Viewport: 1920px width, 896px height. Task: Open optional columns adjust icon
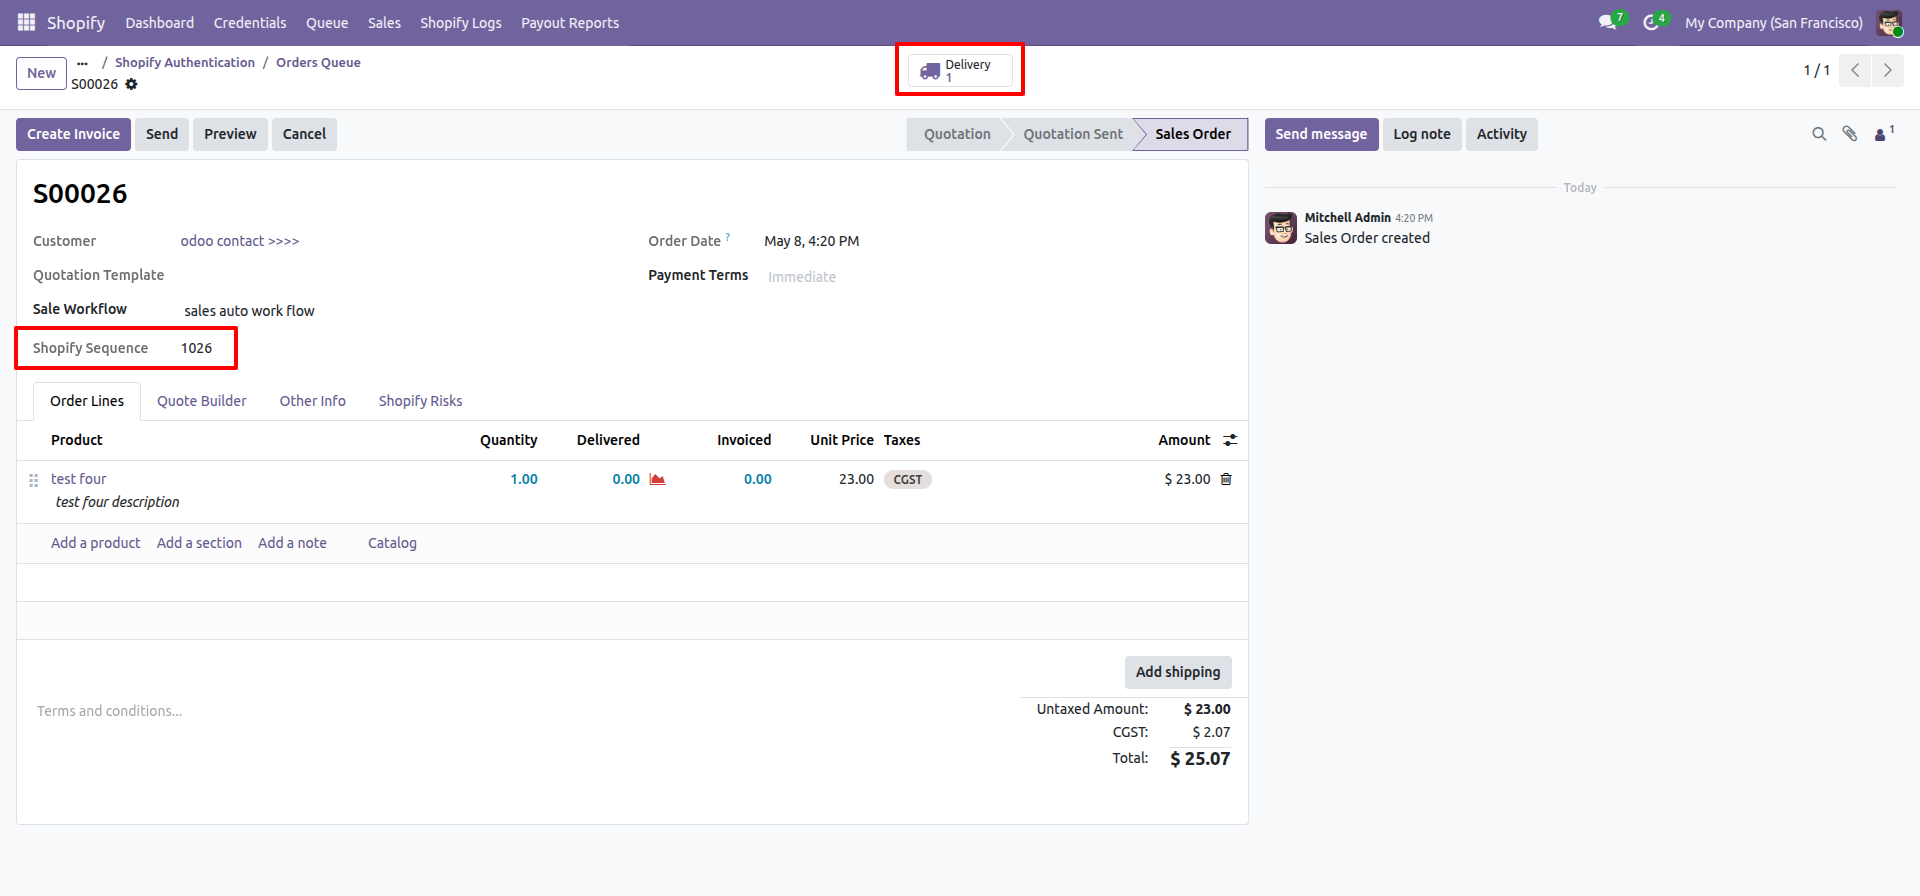1230,440
